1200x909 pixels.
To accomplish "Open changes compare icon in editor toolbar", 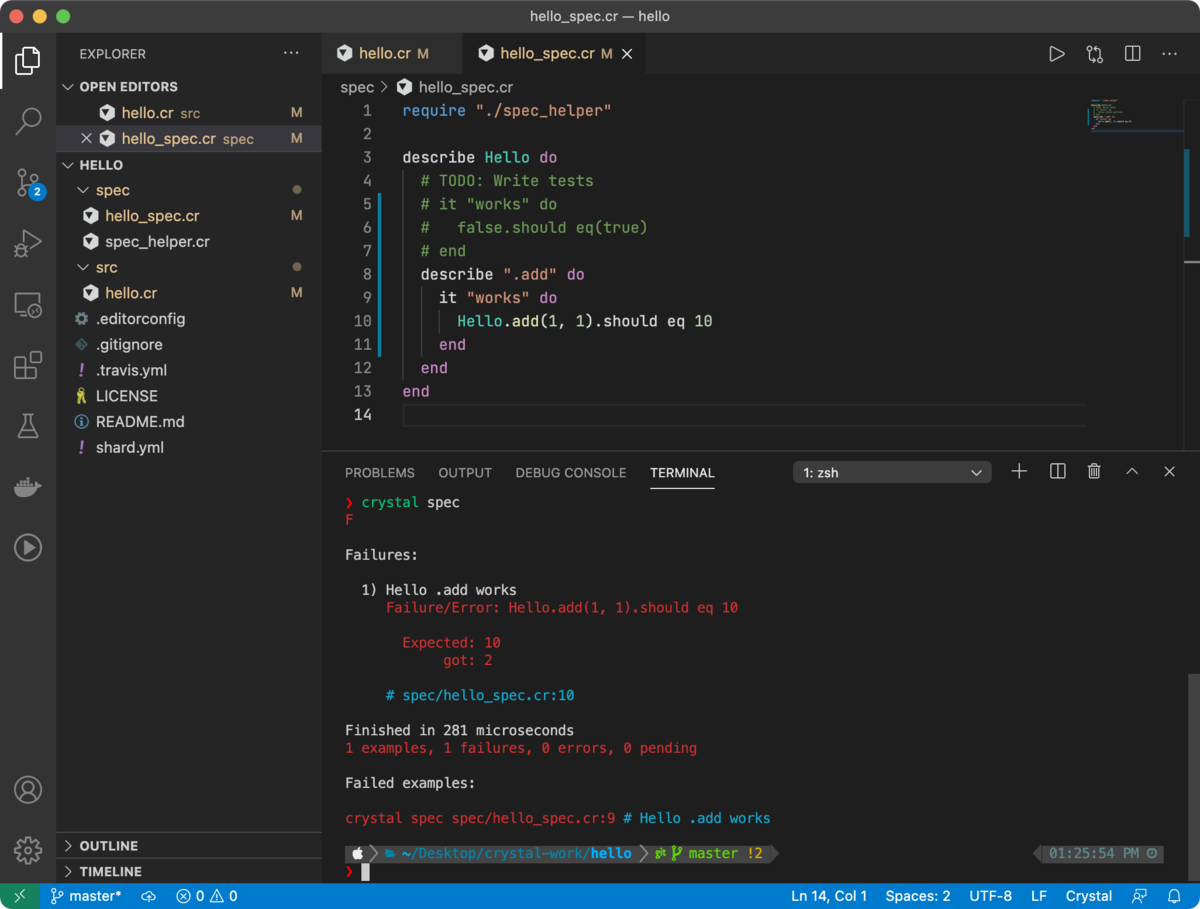I will click(x=1094, y=54).
